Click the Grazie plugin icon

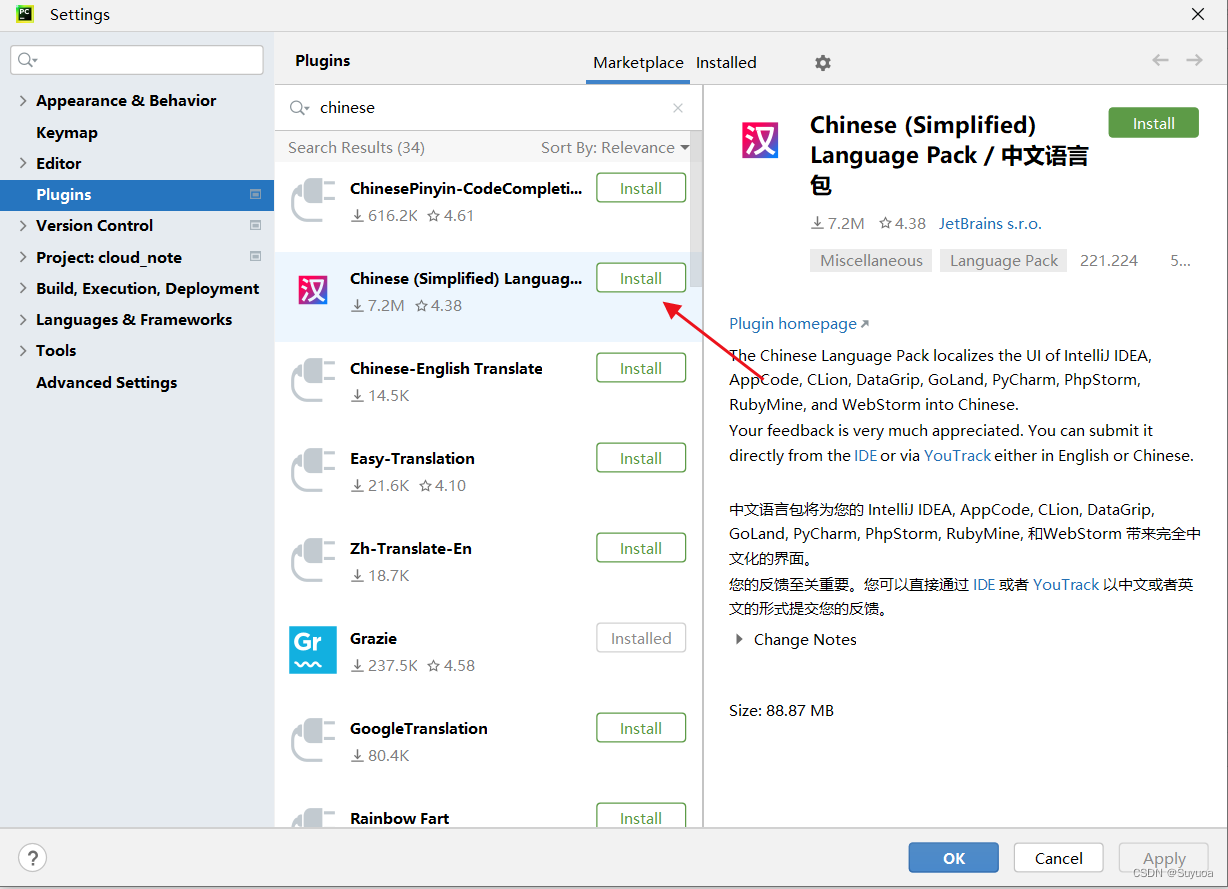[x=313, y=650]
